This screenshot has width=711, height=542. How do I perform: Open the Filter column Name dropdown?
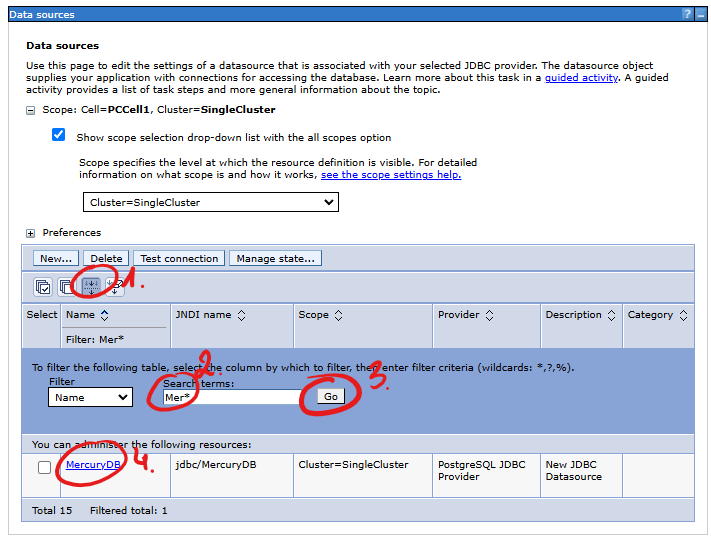pyautogui.click(x=91, y=397)
